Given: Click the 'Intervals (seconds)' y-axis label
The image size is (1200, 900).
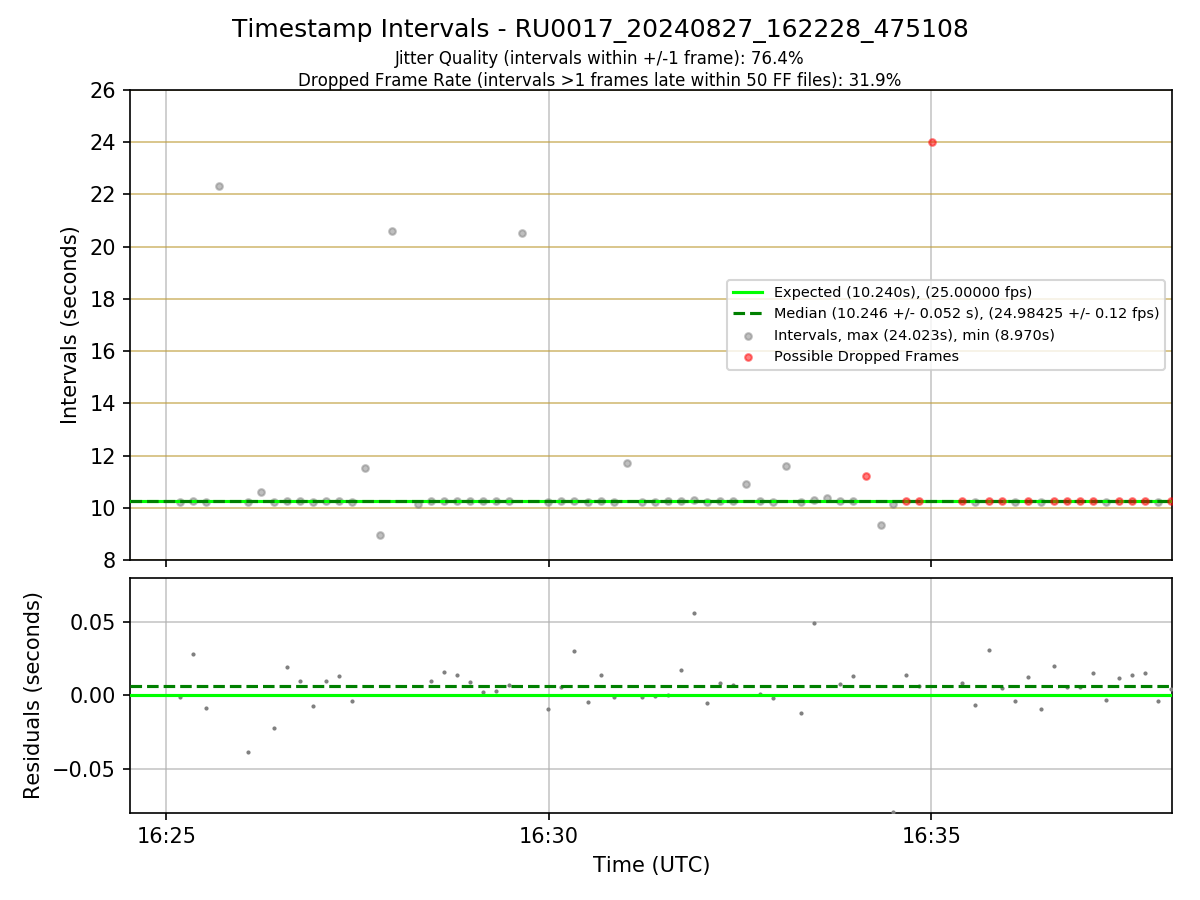Looking at the screenshot, I should [x=70, y=325].
